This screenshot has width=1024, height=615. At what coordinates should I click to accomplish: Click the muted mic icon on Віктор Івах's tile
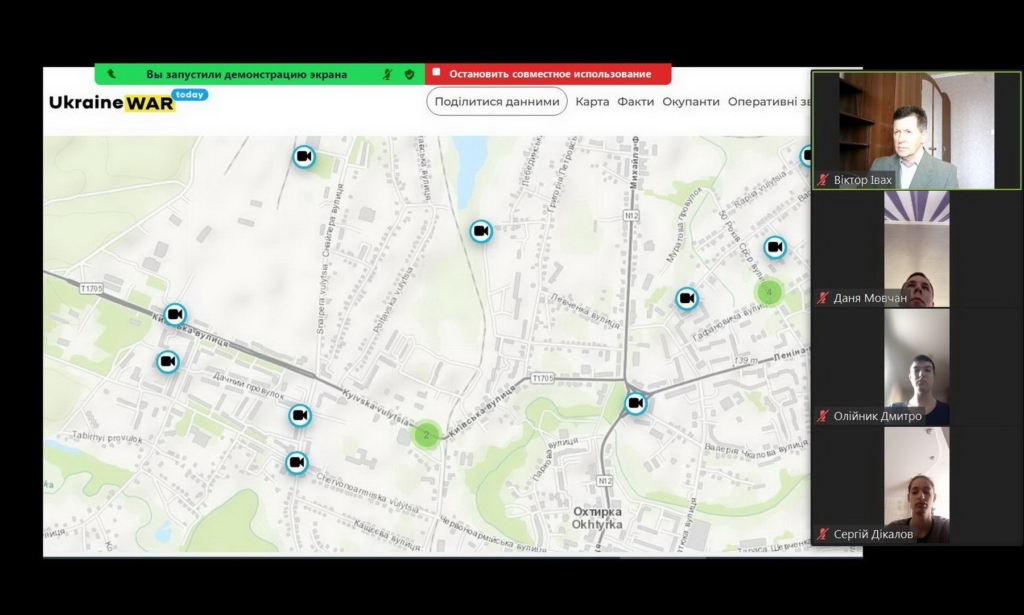[823, 180]
